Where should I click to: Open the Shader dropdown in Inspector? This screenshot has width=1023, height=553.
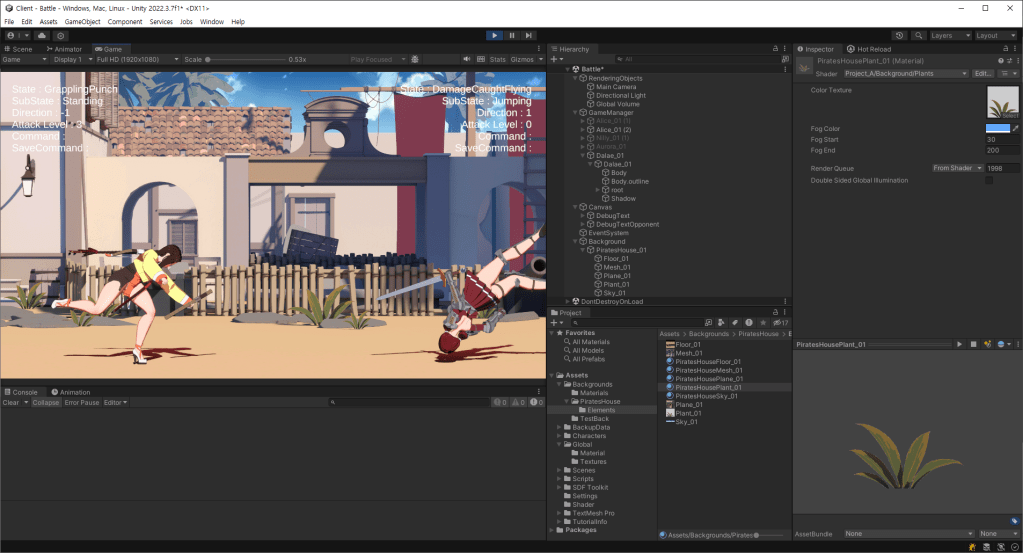click(906, 73)
